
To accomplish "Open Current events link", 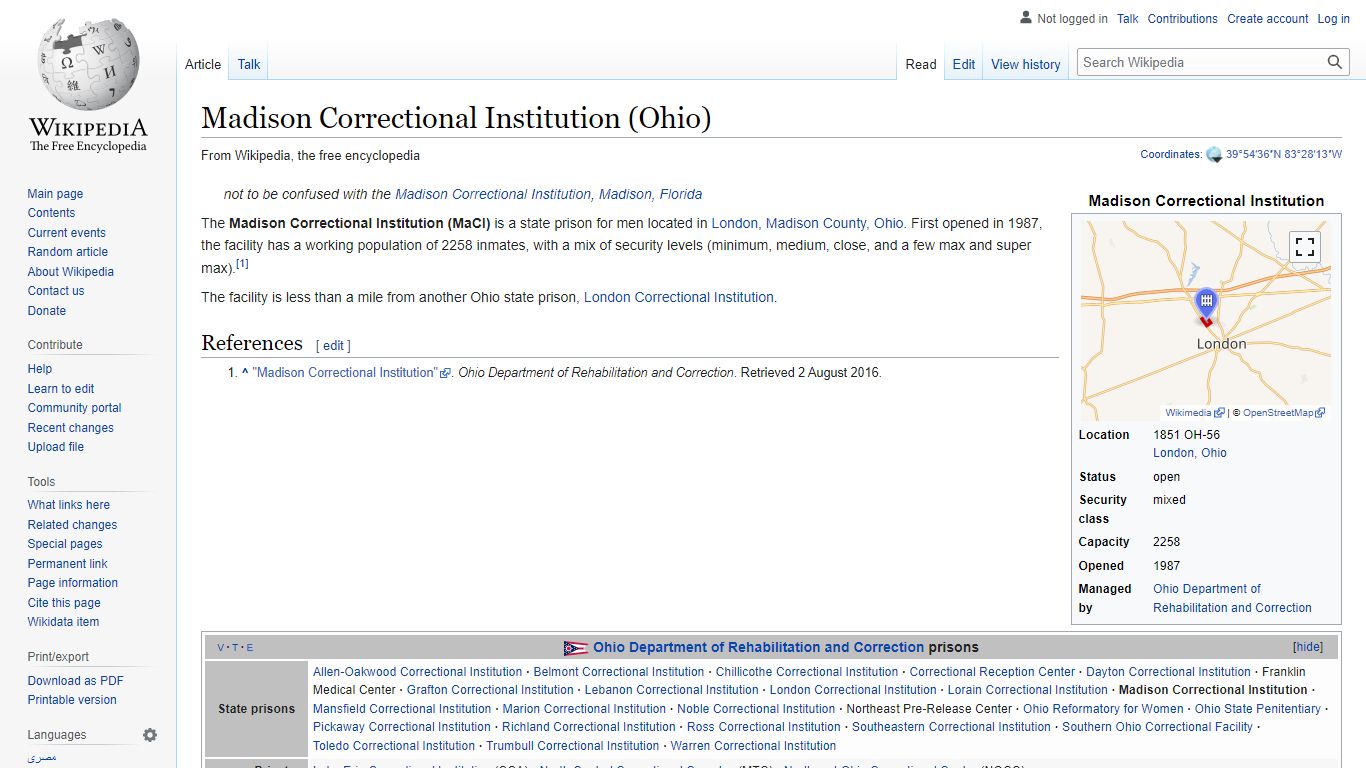I will point(66,233).
